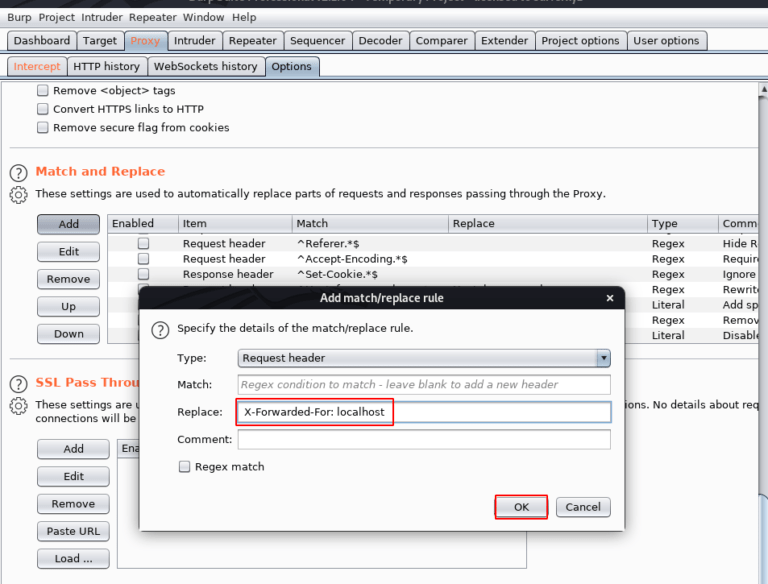Enable the Regex match checkbox
Viewport: 768px width, 584px height.
[185, 467]
